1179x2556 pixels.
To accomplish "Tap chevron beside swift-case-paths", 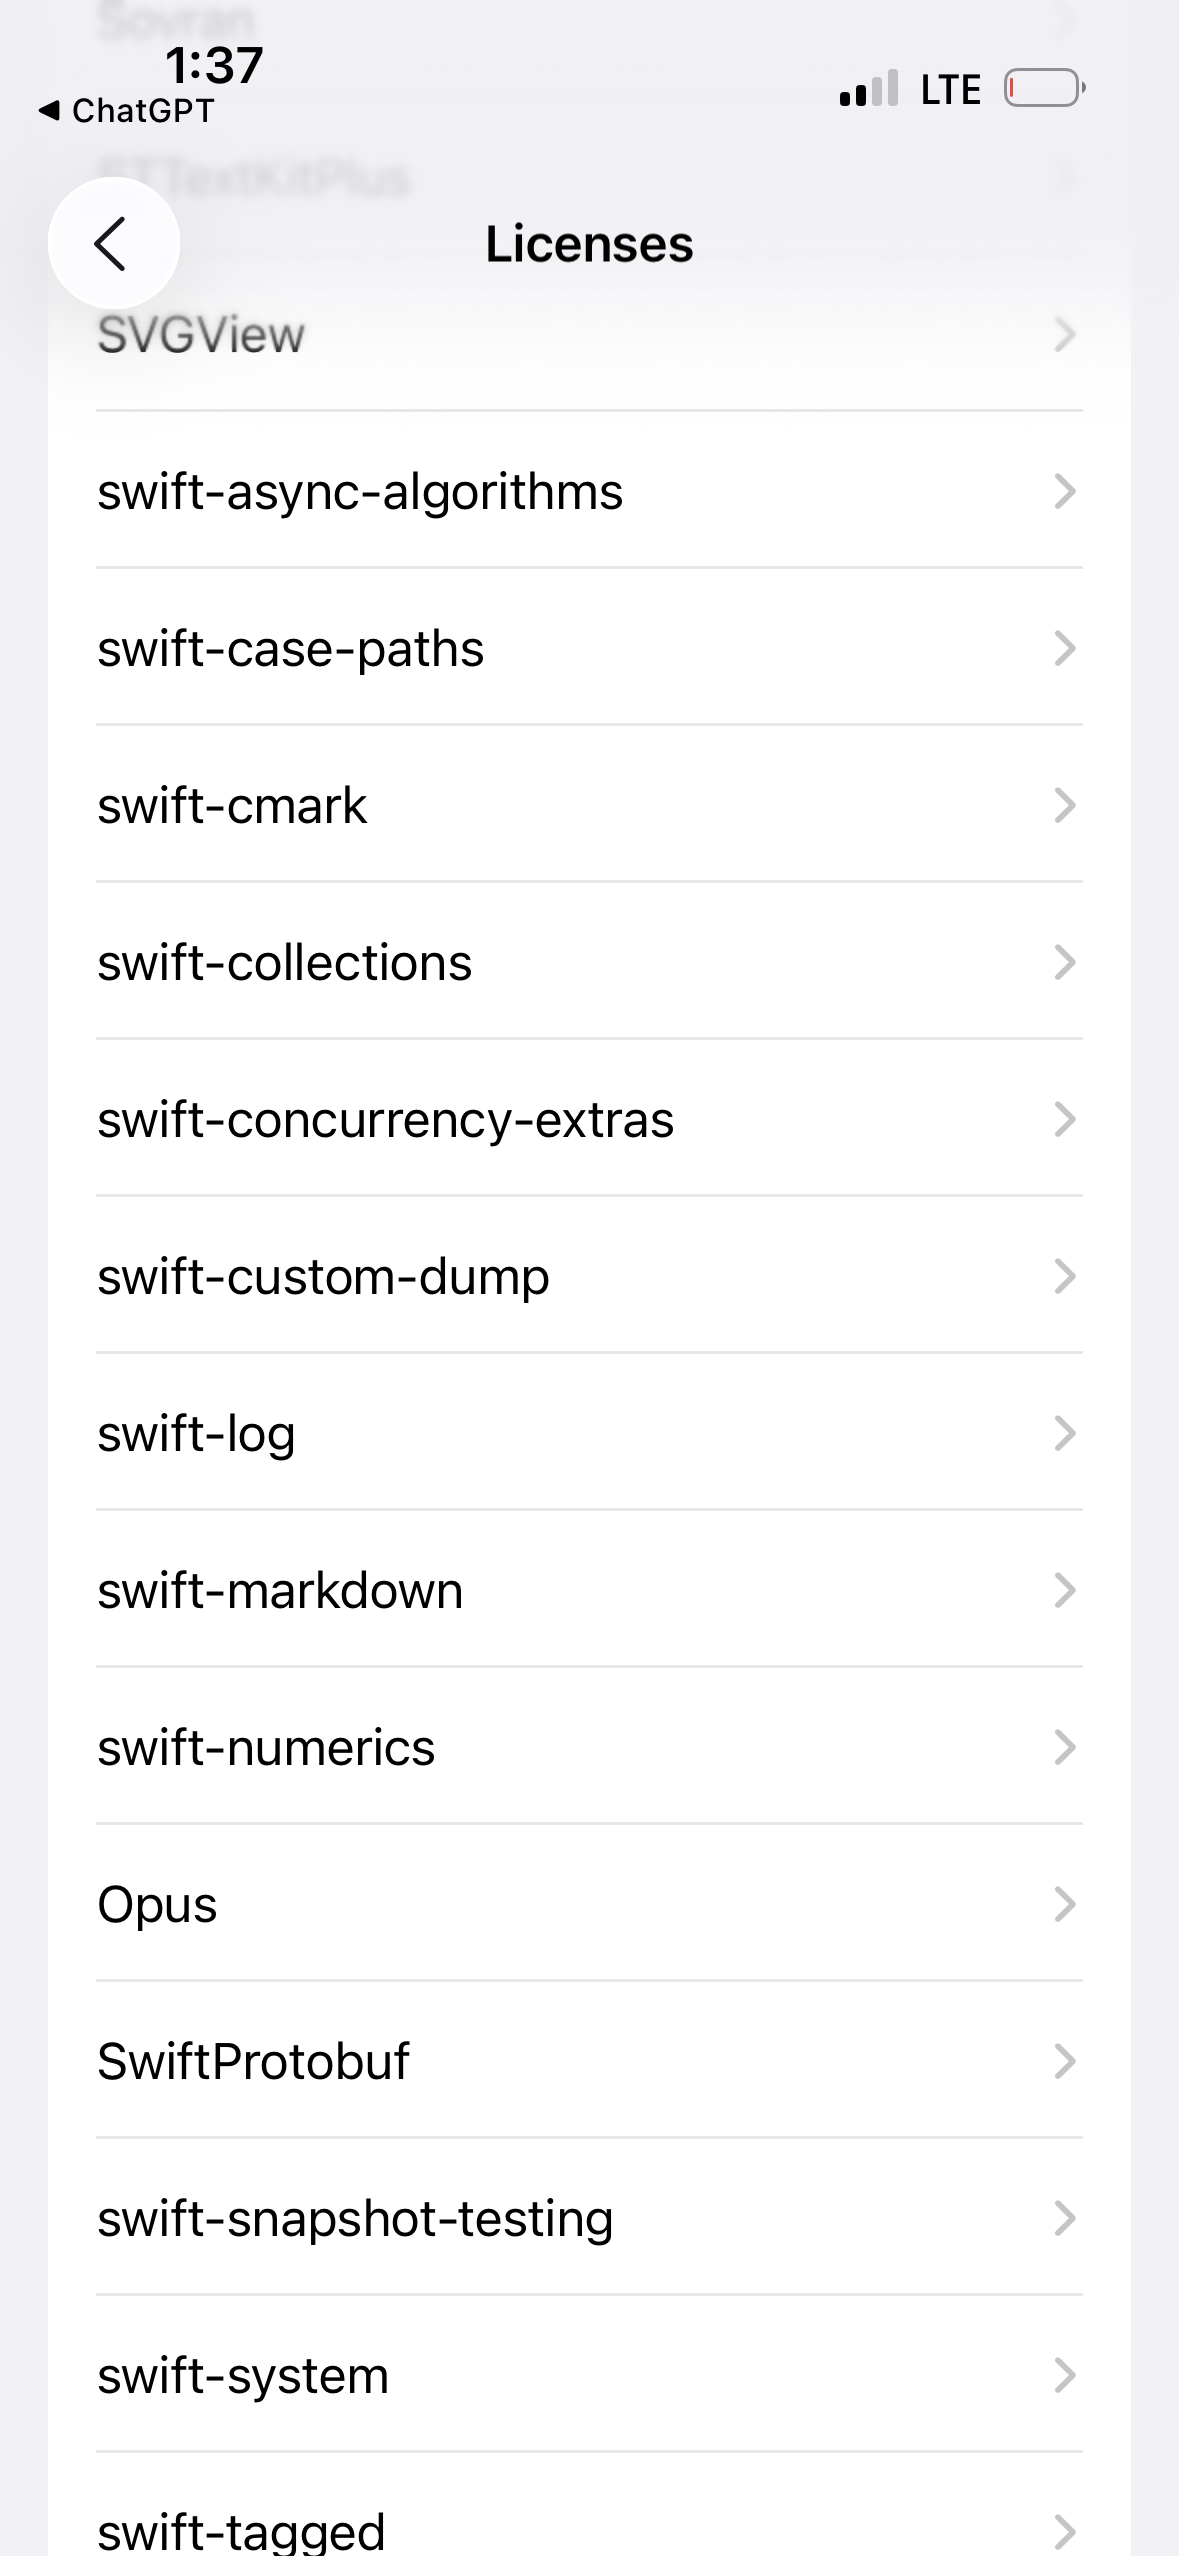I will [x=1065, y=649].
